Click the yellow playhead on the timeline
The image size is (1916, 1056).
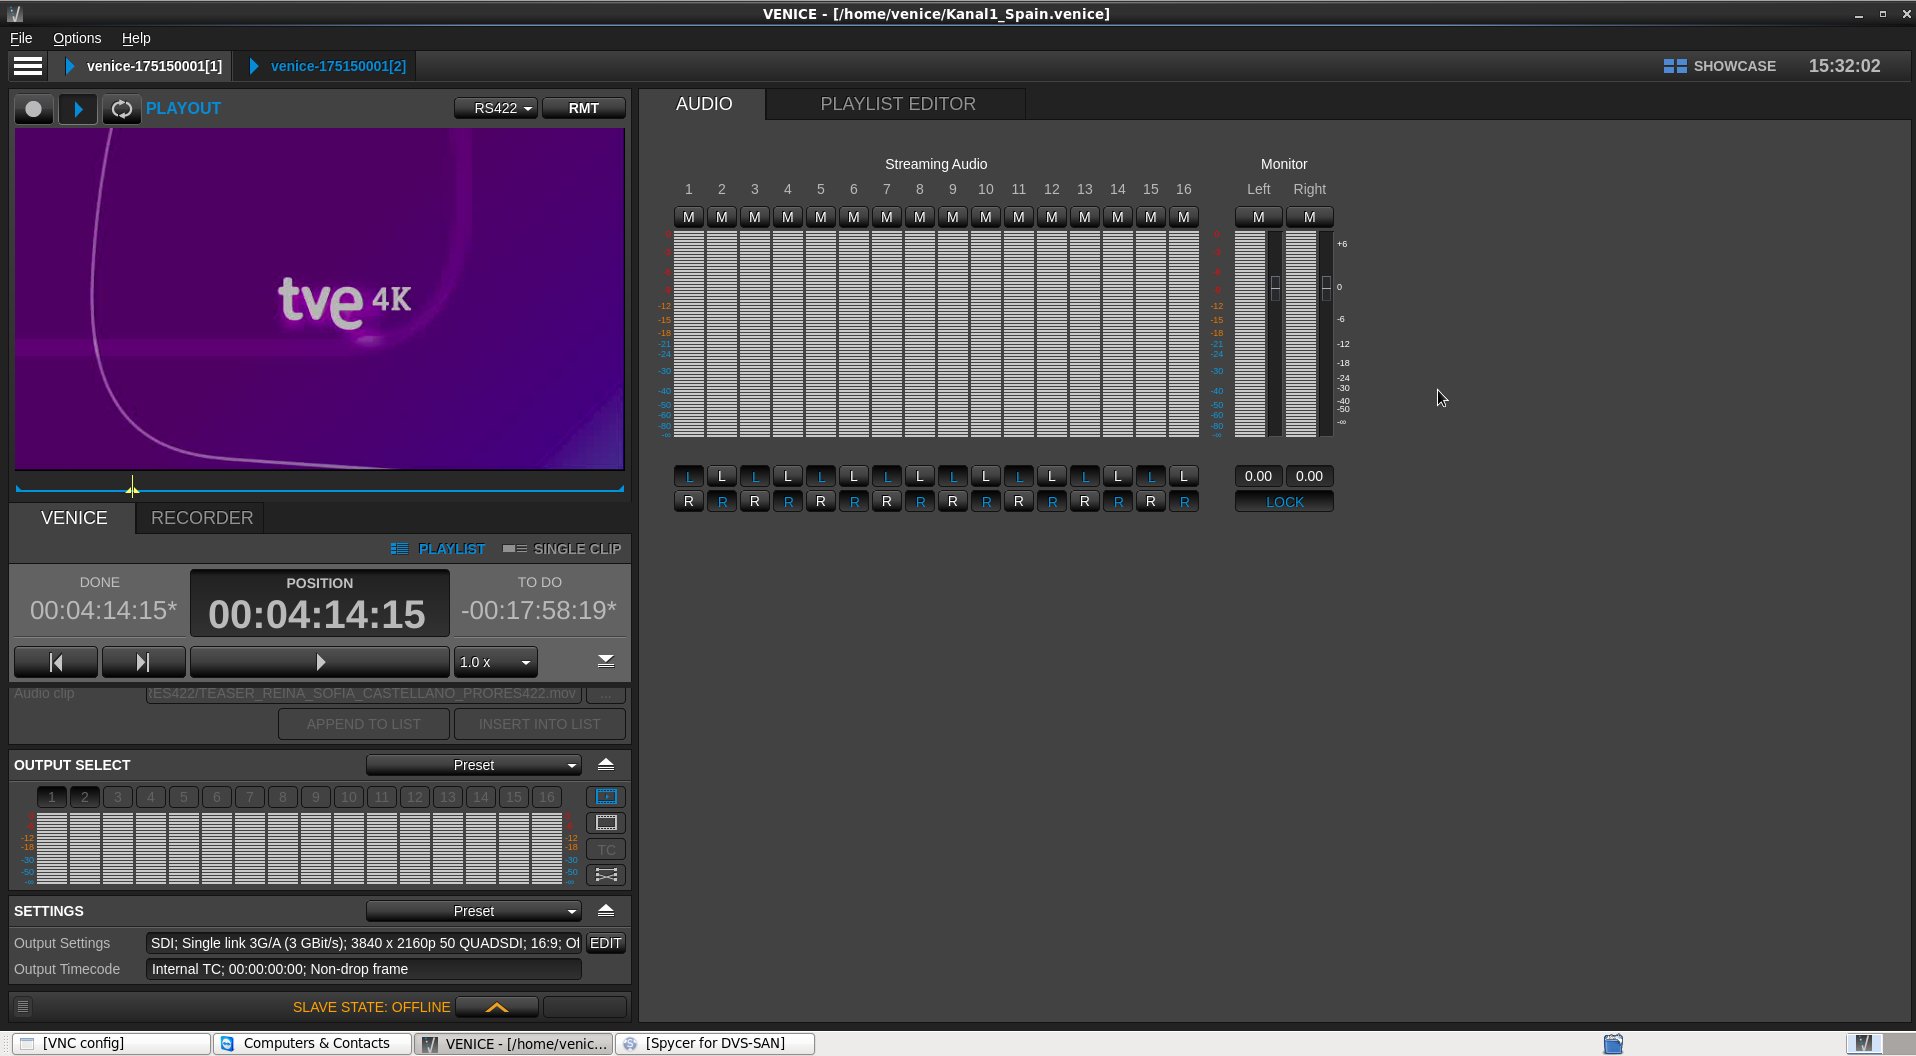[x=132, y=487]
